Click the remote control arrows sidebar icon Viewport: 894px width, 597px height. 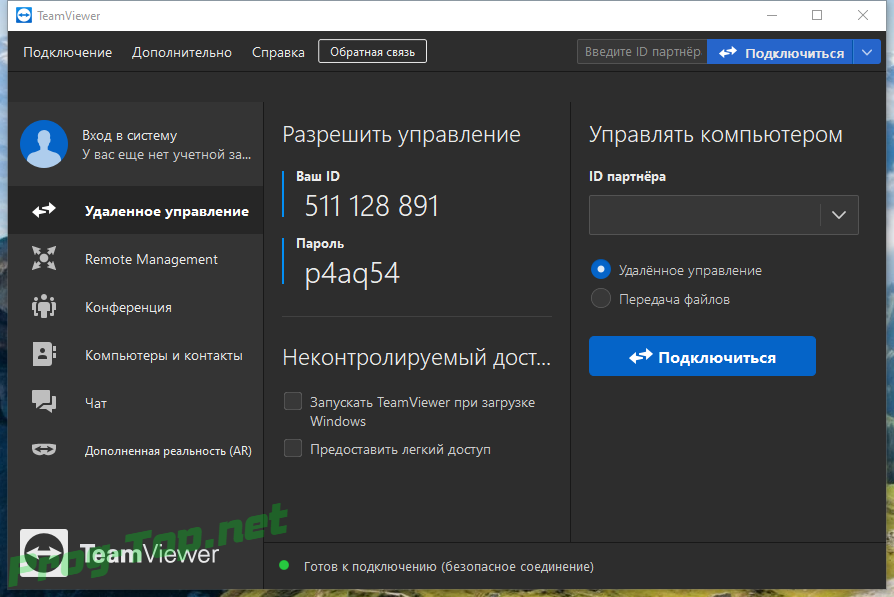[x=44, y=210]
